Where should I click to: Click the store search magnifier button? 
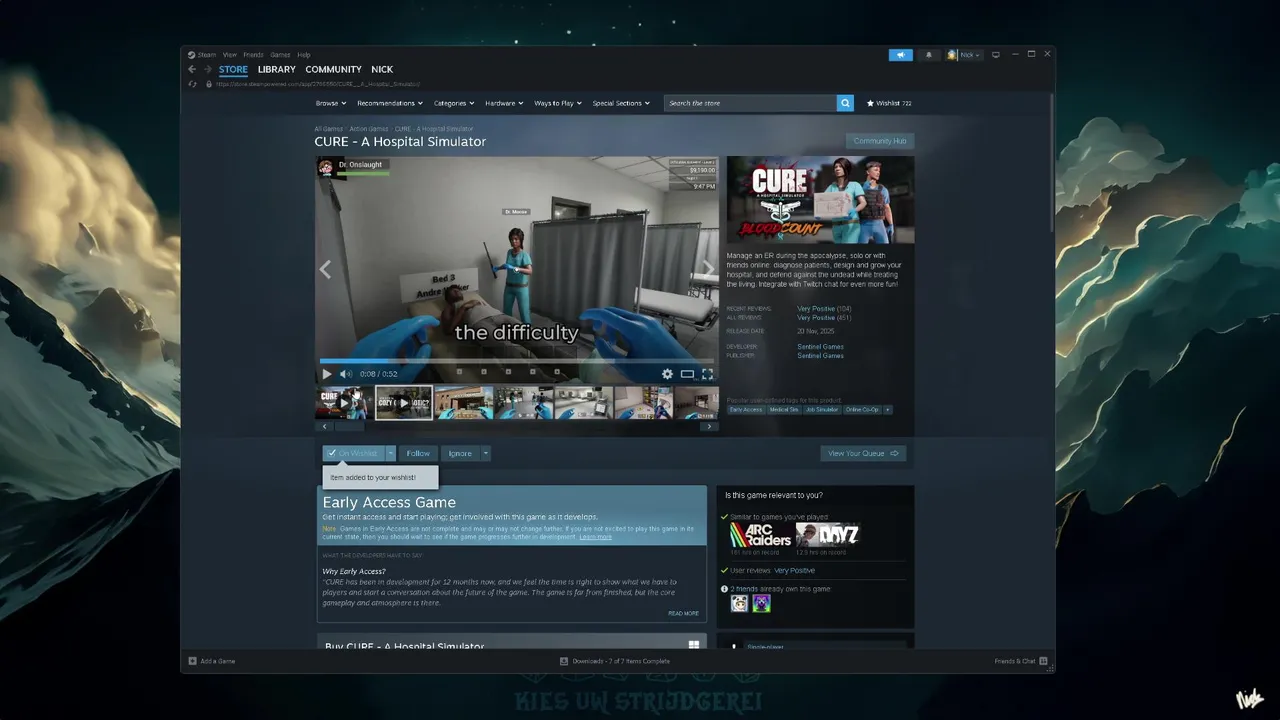(845, 103)
